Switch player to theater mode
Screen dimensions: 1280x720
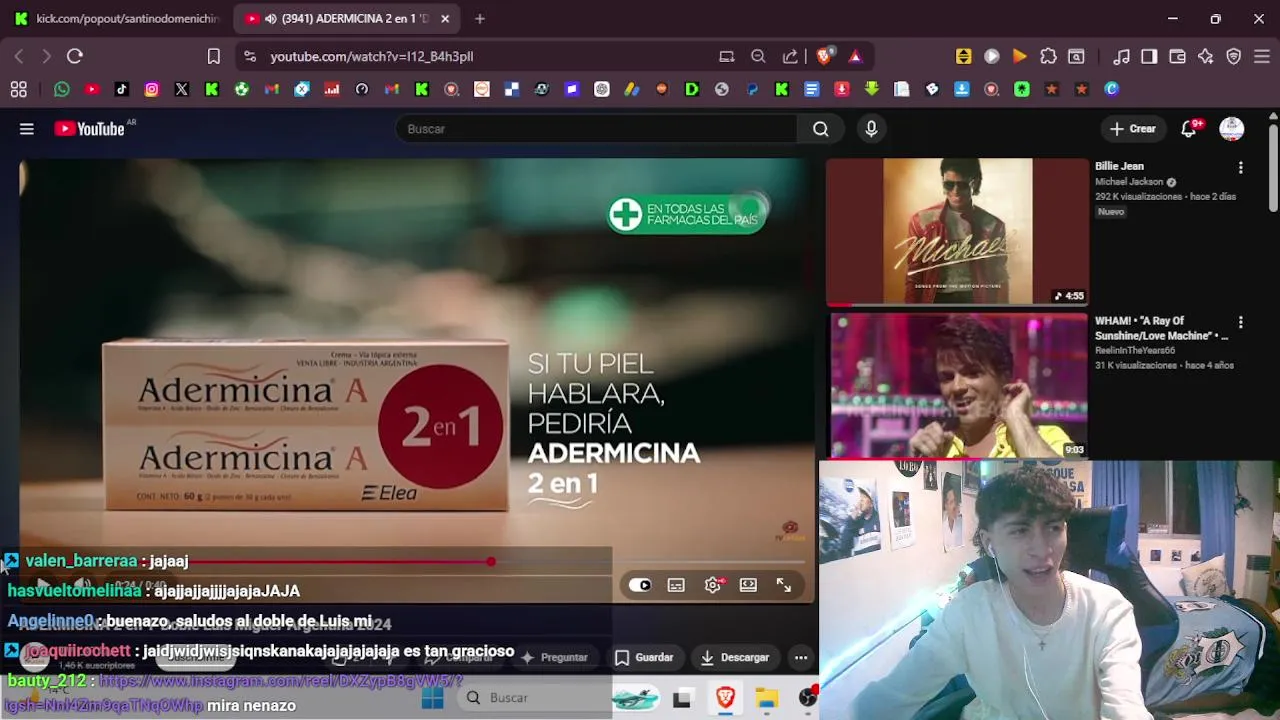[x=748, y=585]
